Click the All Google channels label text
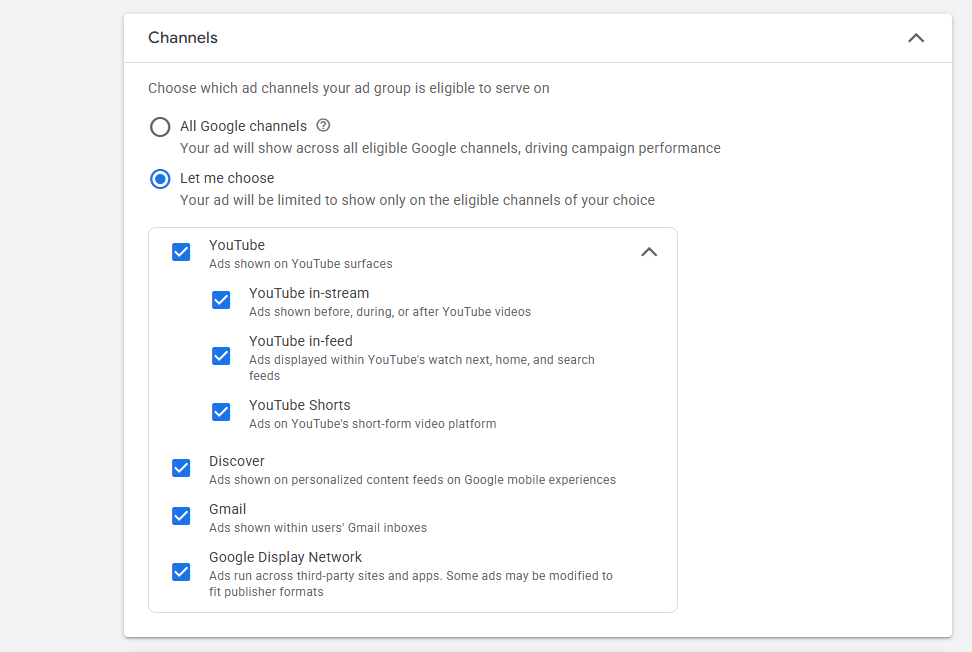 (243, 126)
